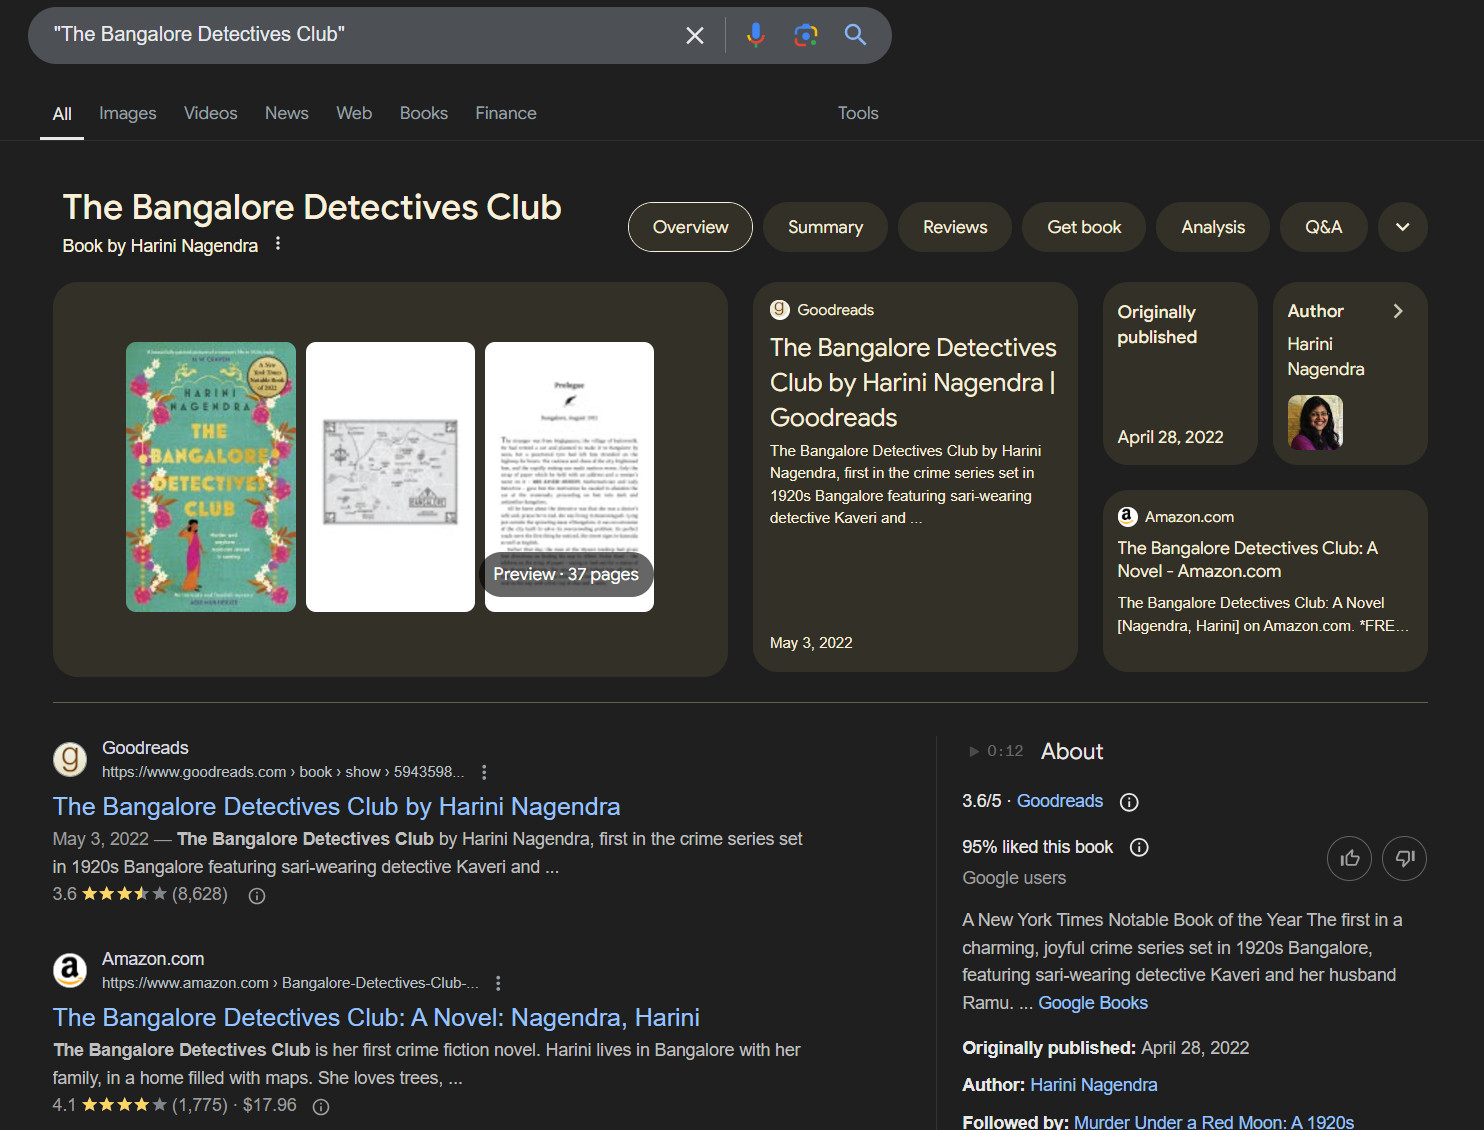Switch to the Web tab
This screenshot has width=1484, height=1130.
[354, 114]
